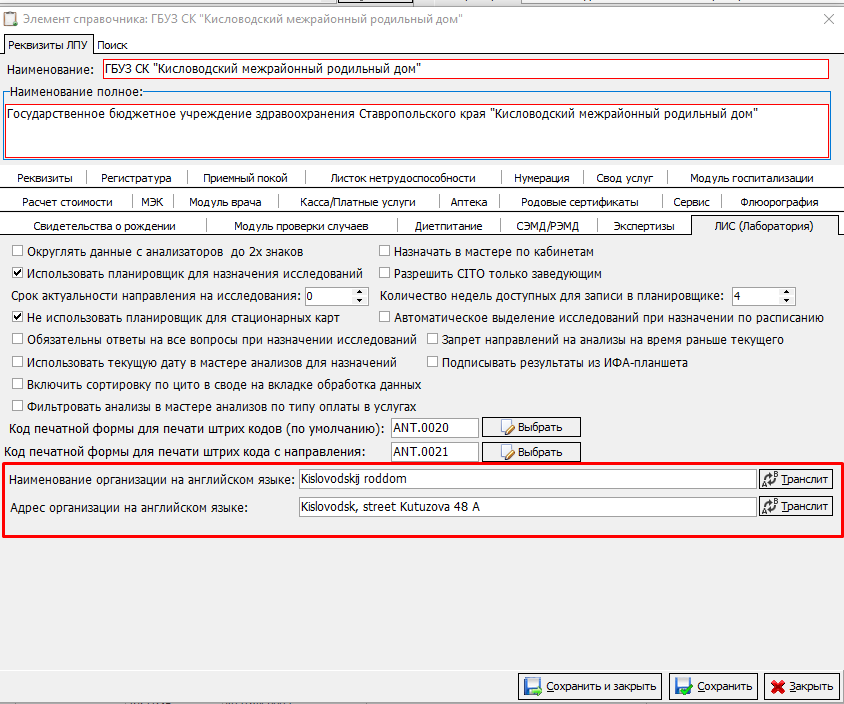Increase Срок актуальности направления spinner value
Viewport: 844px width, 704px height.
(x=360, y=291)
